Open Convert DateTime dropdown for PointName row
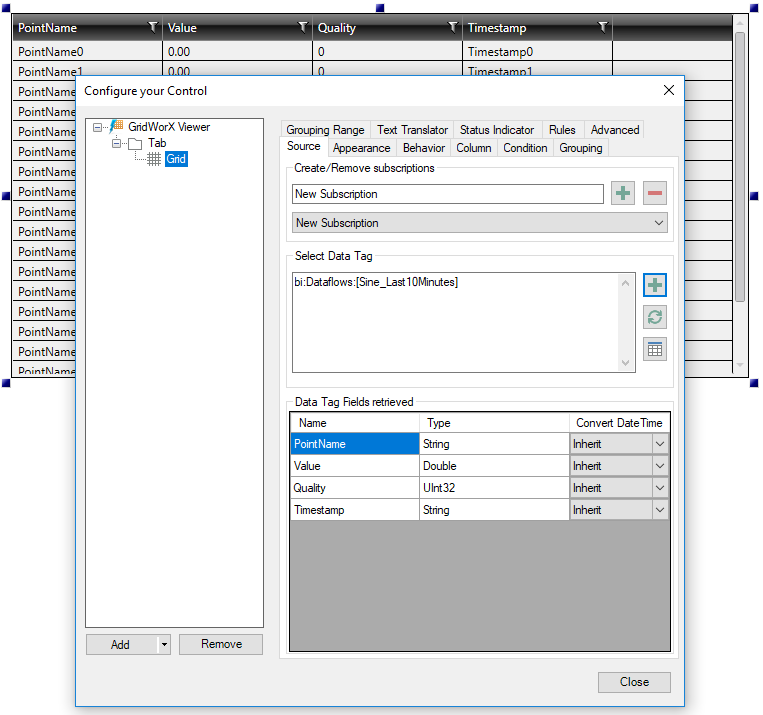Screen dimensions: 763x715 659,444
